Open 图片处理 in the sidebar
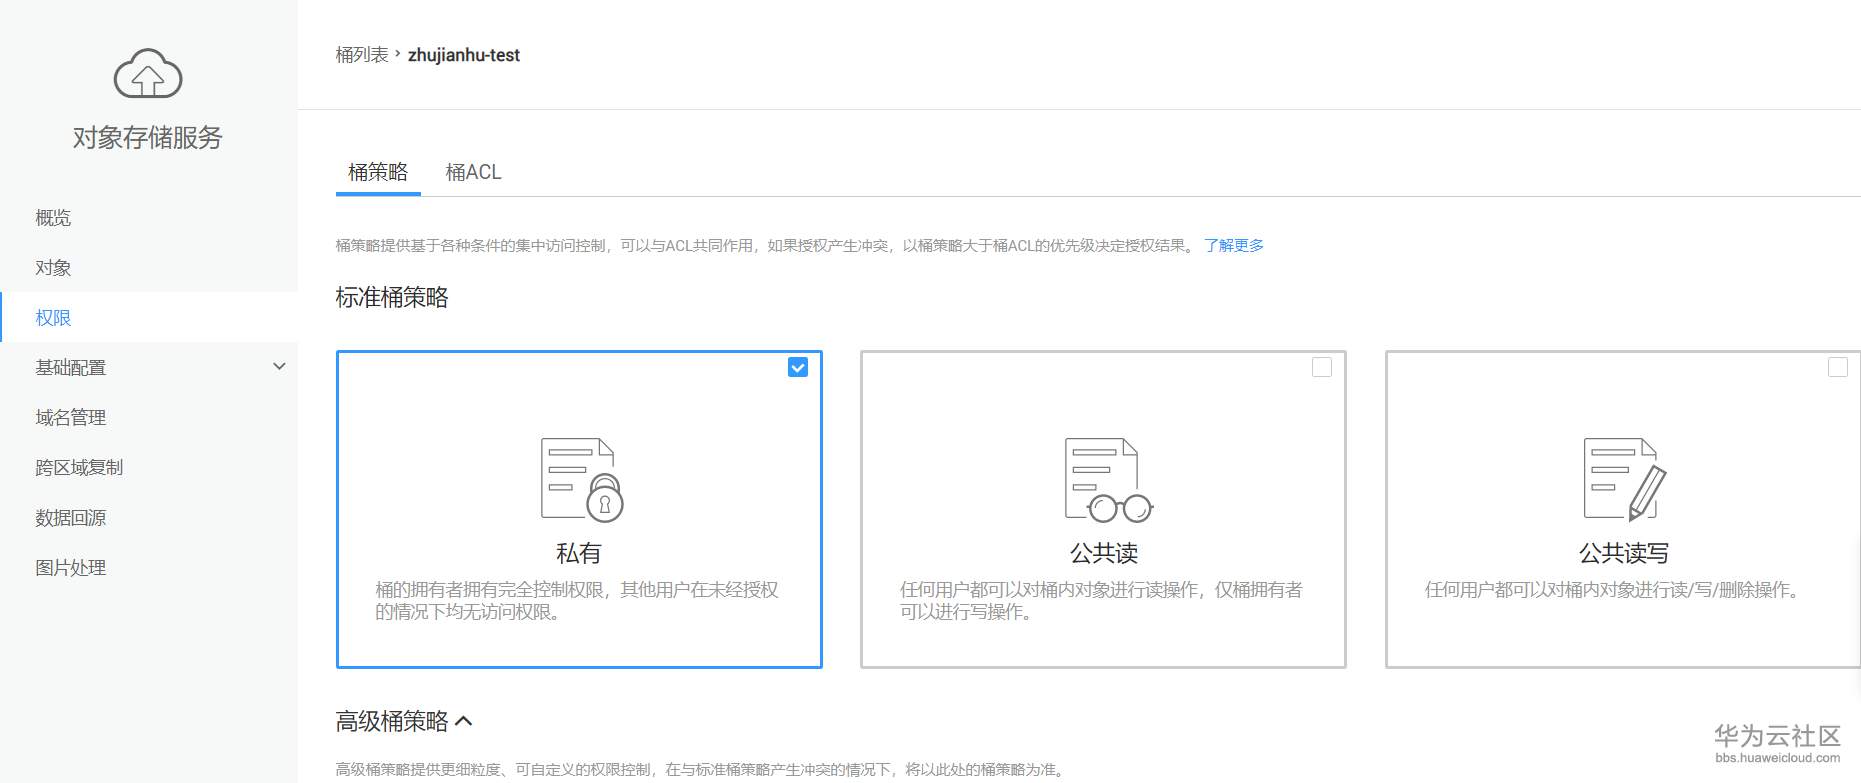This screenshot has width=1861, height=783. tap(71, 568)
